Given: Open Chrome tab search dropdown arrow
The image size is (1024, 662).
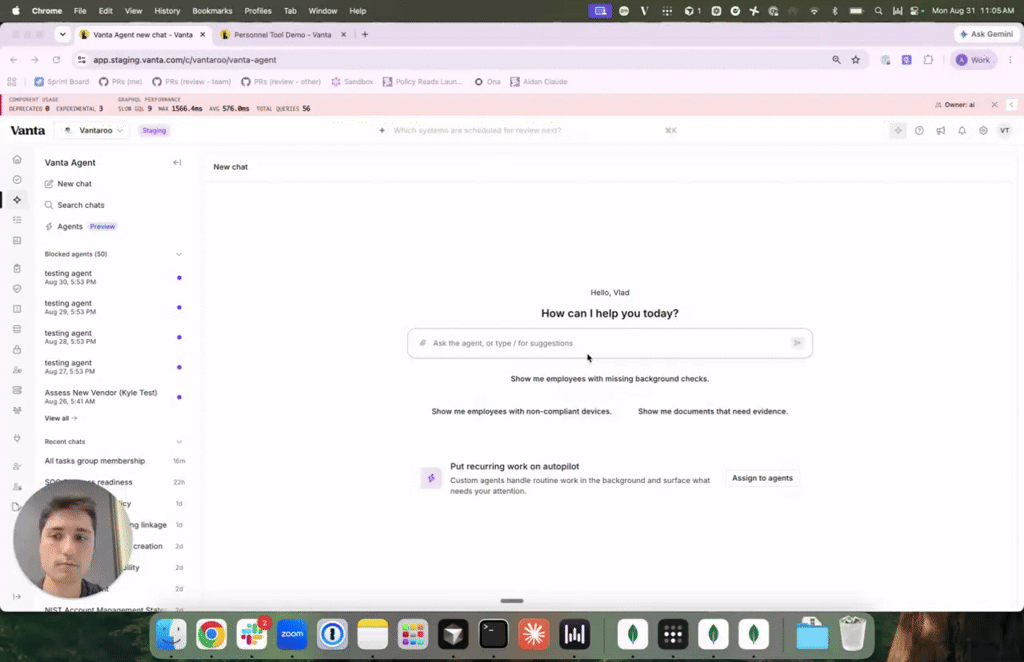Looking at the screenshot, I should [x=62, y=35].
